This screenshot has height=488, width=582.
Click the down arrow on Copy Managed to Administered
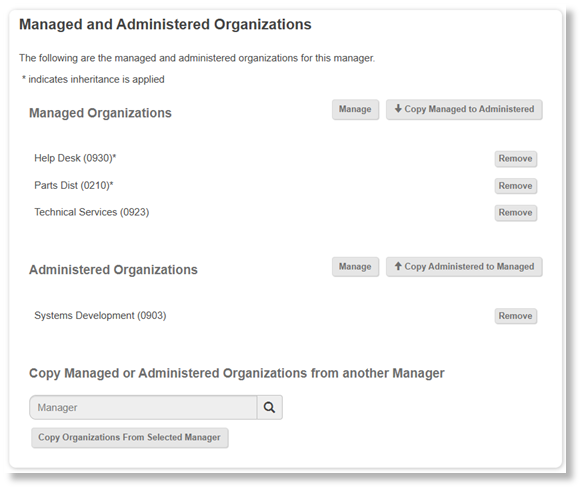click(x=398, y=109)
